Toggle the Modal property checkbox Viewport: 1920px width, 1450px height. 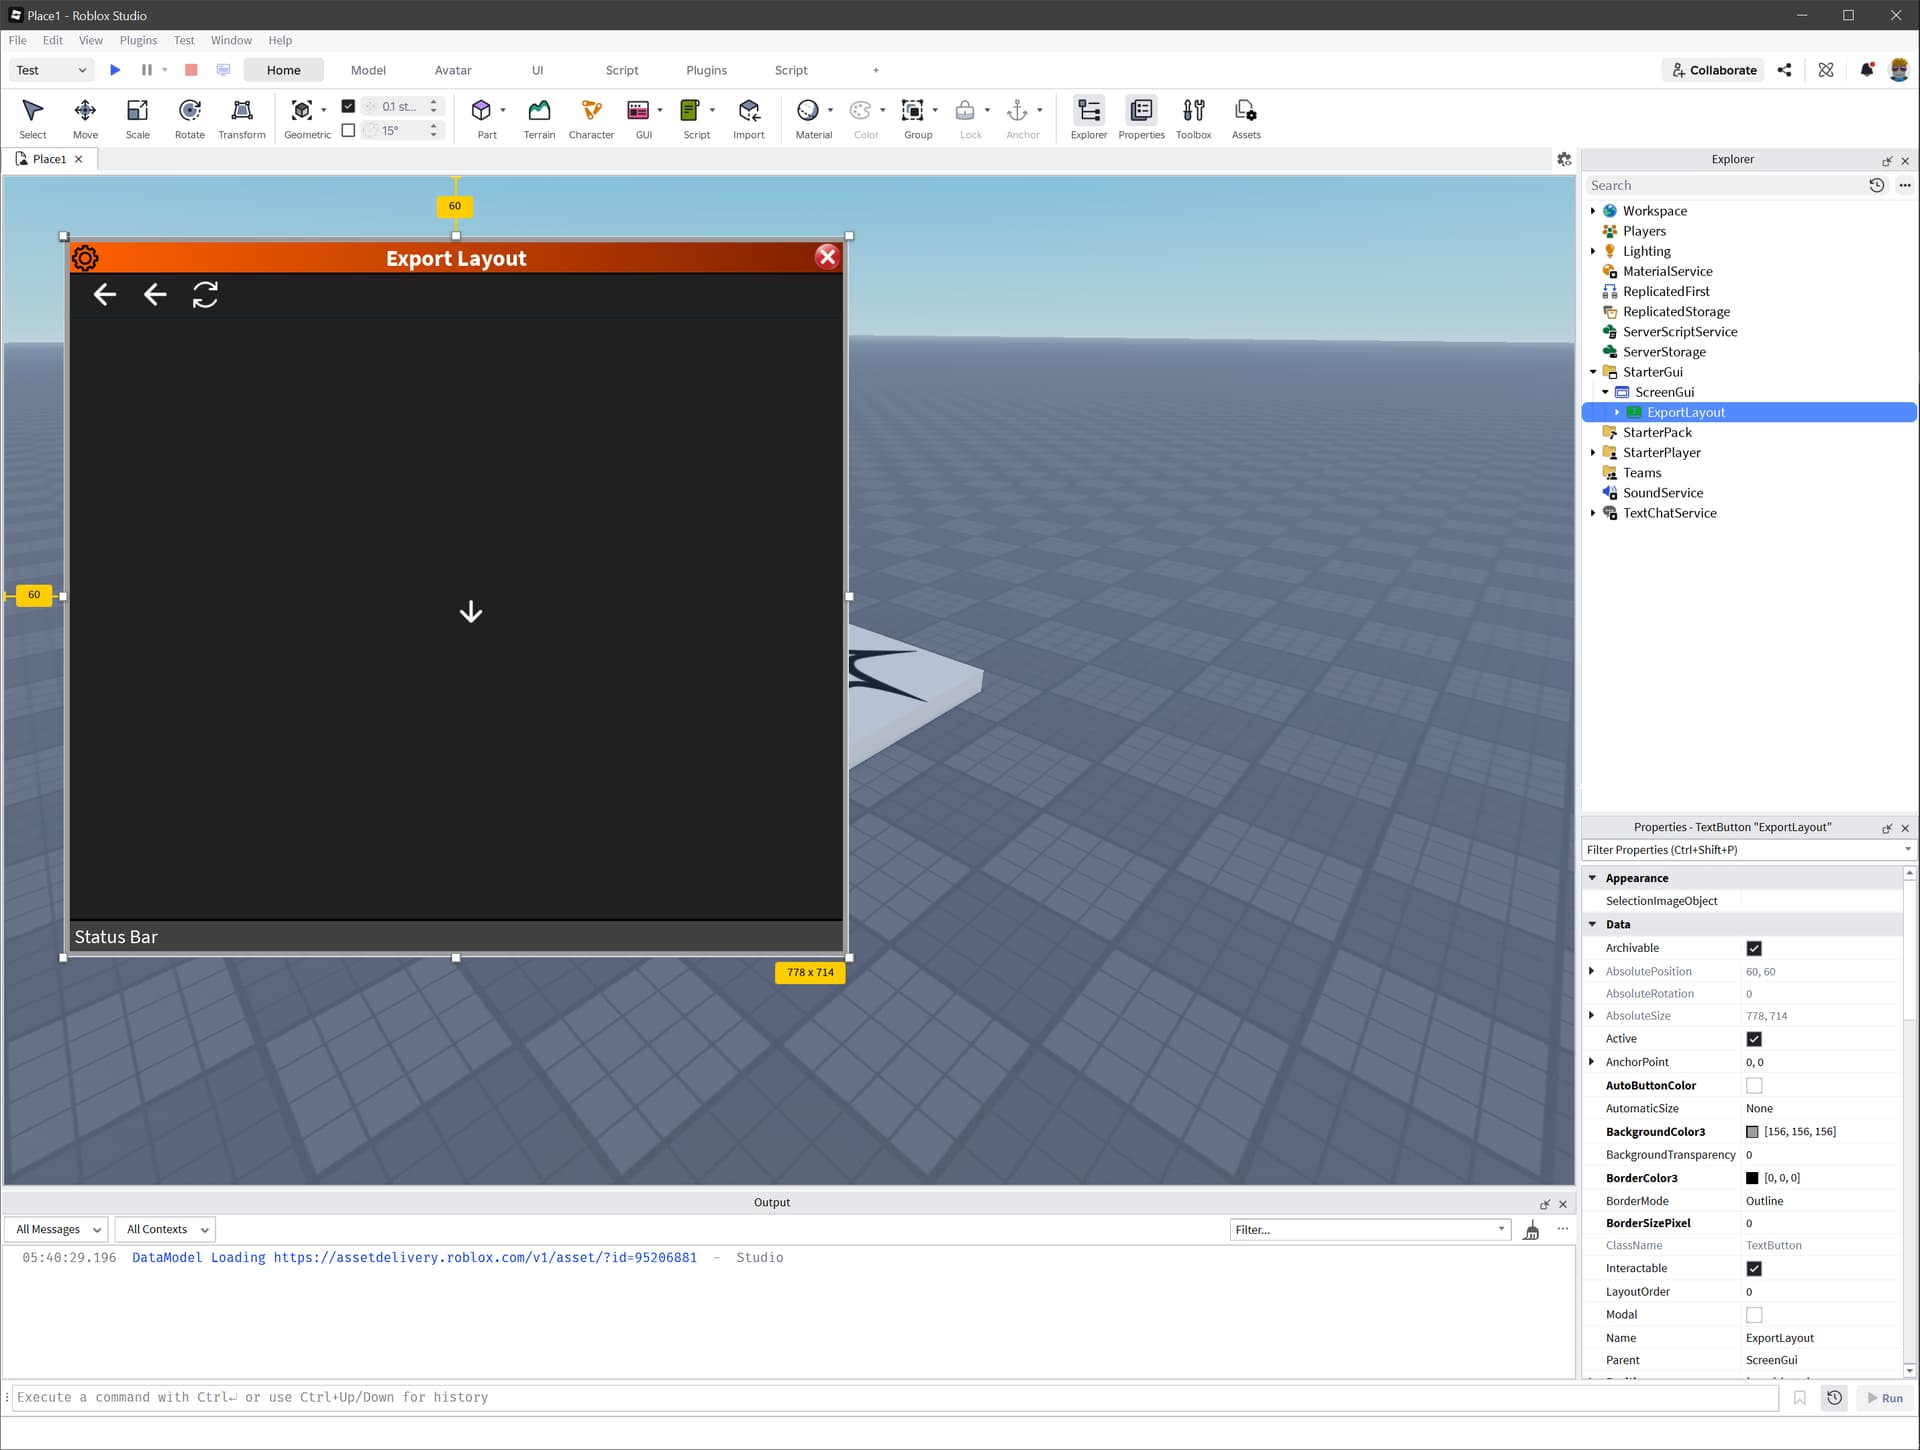[x=1753, y=1315]
